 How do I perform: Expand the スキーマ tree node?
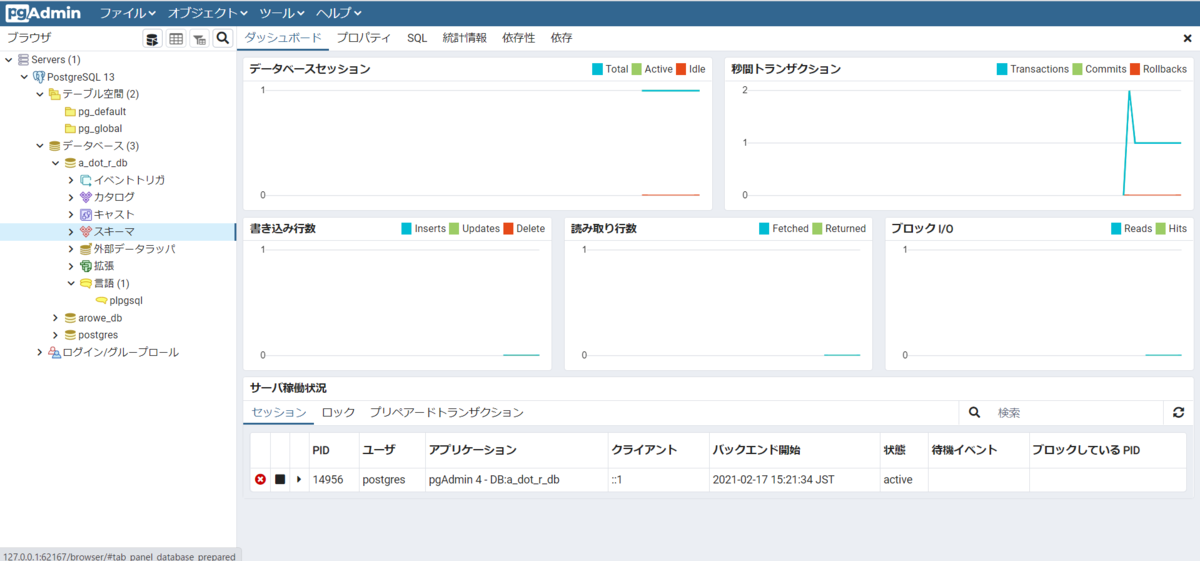pos(71,231)
